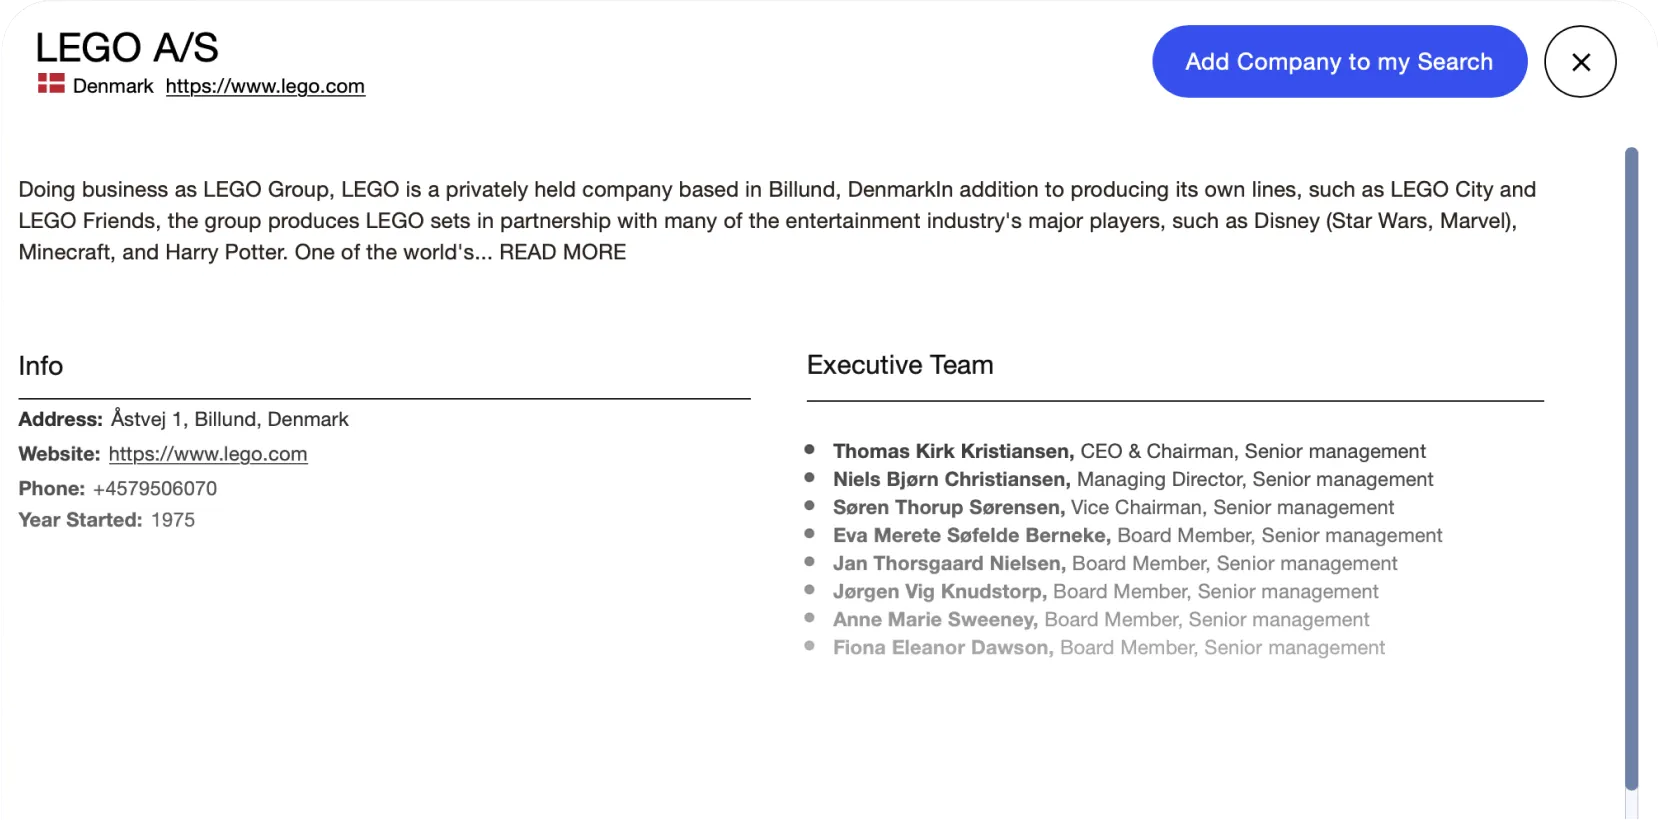The height and width of the screenshot is (820, 1658).
Task: Select Anne Marie Sweeney entry
Action: 1101,619
